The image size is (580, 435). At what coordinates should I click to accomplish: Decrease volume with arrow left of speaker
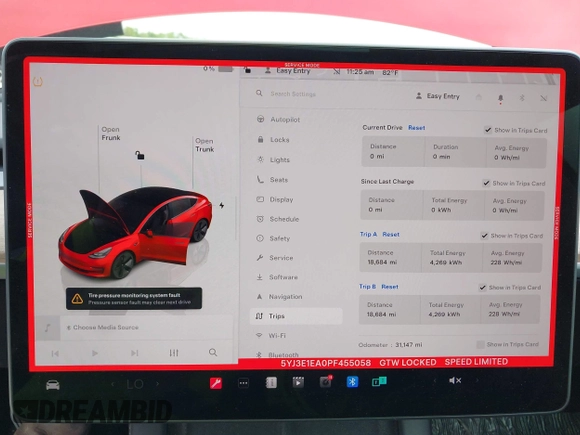(x=435, y=380)
